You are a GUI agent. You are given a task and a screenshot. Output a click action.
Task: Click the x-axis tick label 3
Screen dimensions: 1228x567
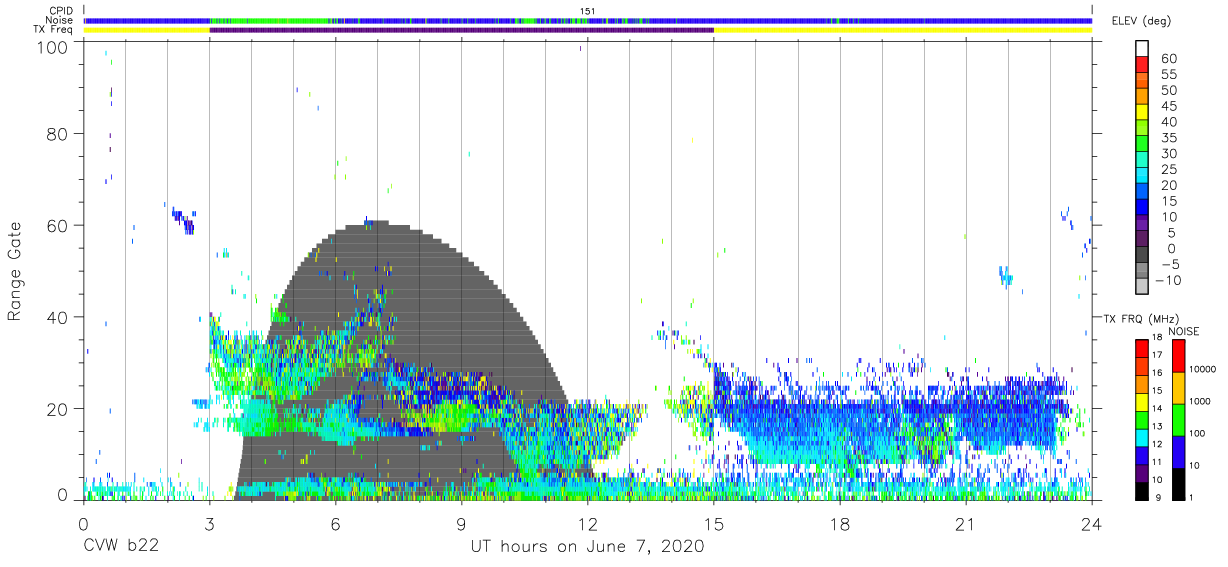[x=209, y=524]
